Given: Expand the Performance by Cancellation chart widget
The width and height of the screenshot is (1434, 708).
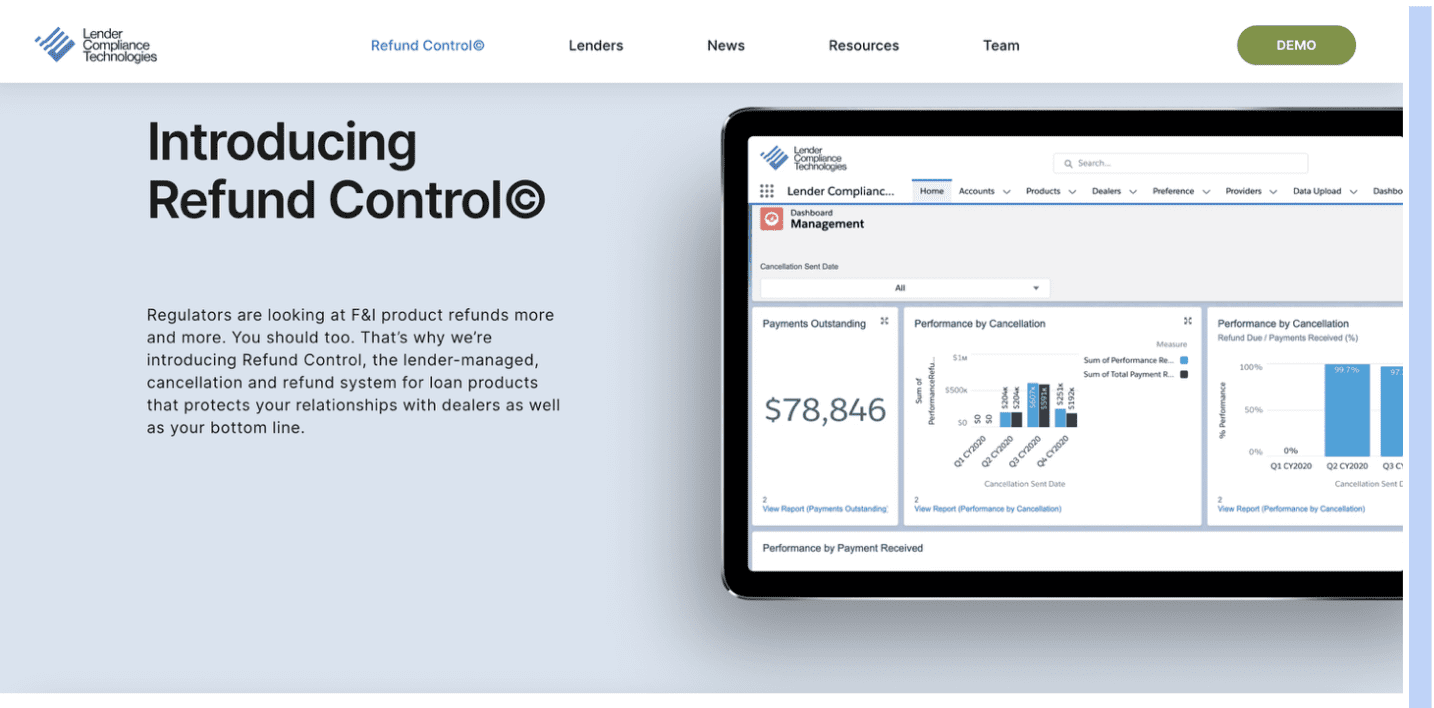Looking at the screenshot, I should [1187, 321].
